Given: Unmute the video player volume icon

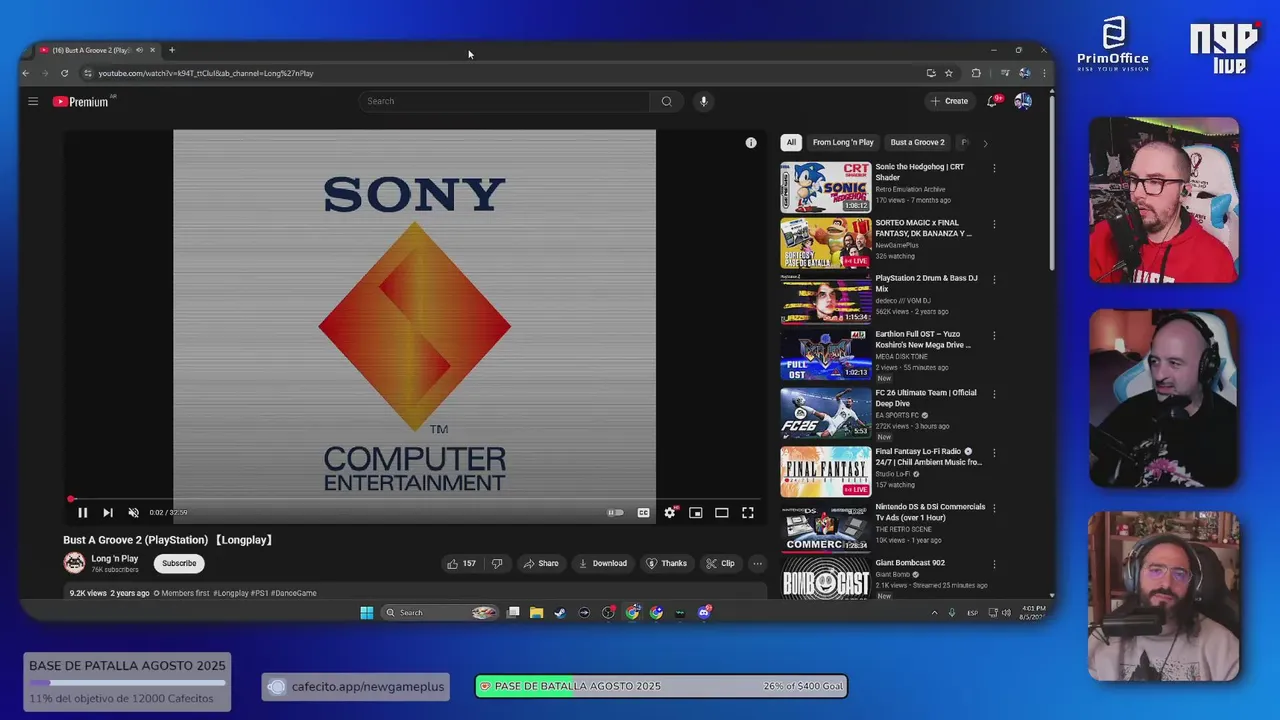Looking at the screenshot, I should pos(134,513).
